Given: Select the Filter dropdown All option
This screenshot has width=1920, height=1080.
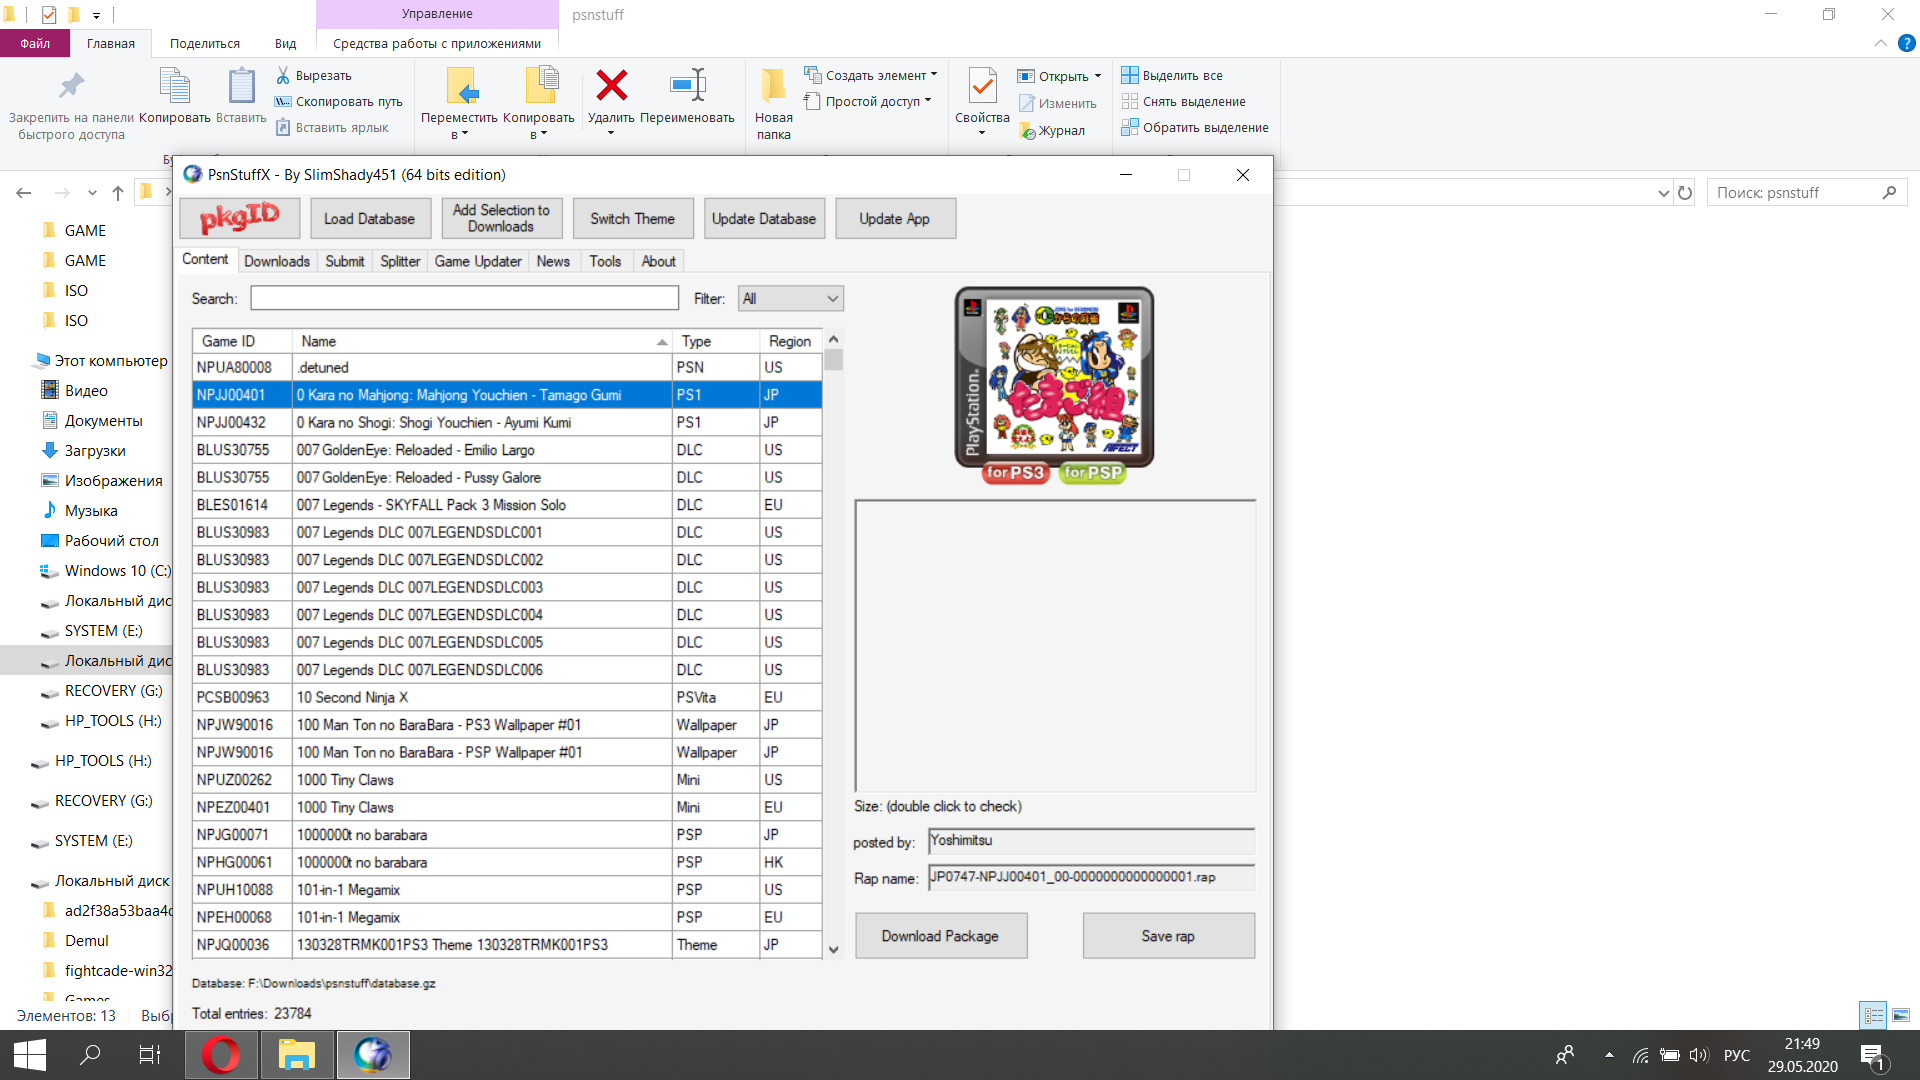Looking at the screenshot, I should coord(789,297).
